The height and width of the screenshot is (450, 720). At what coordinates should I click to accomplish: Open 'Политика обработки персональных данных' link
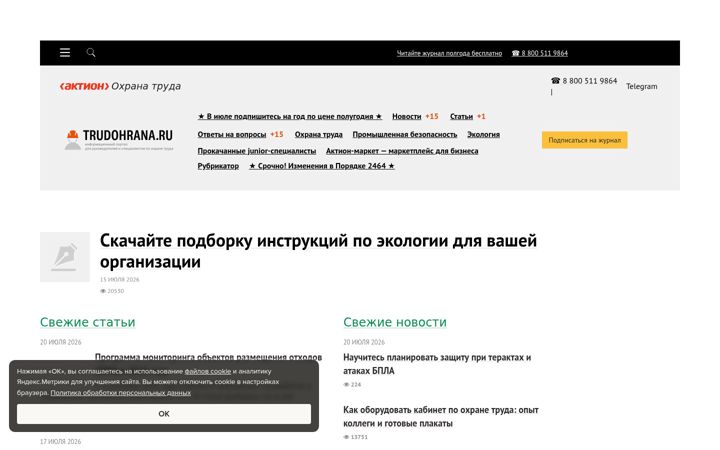[x=120, y=393]
